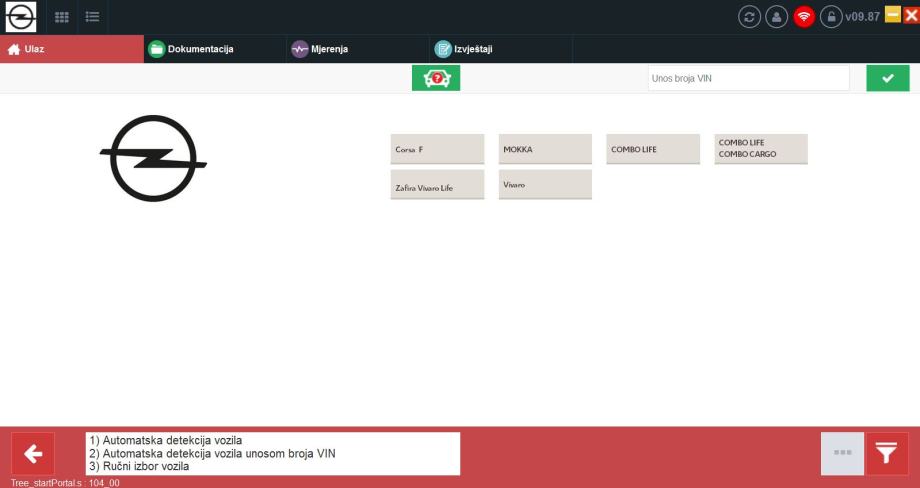Select the Corsa F vehicle
The height and width of the screenshot is (488, 920).
(x=438, y=149)
